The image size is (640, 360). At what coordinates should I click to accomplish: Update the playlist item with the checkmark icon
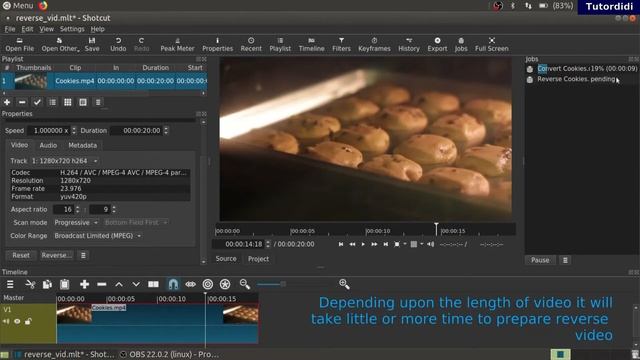pos(37,102)
